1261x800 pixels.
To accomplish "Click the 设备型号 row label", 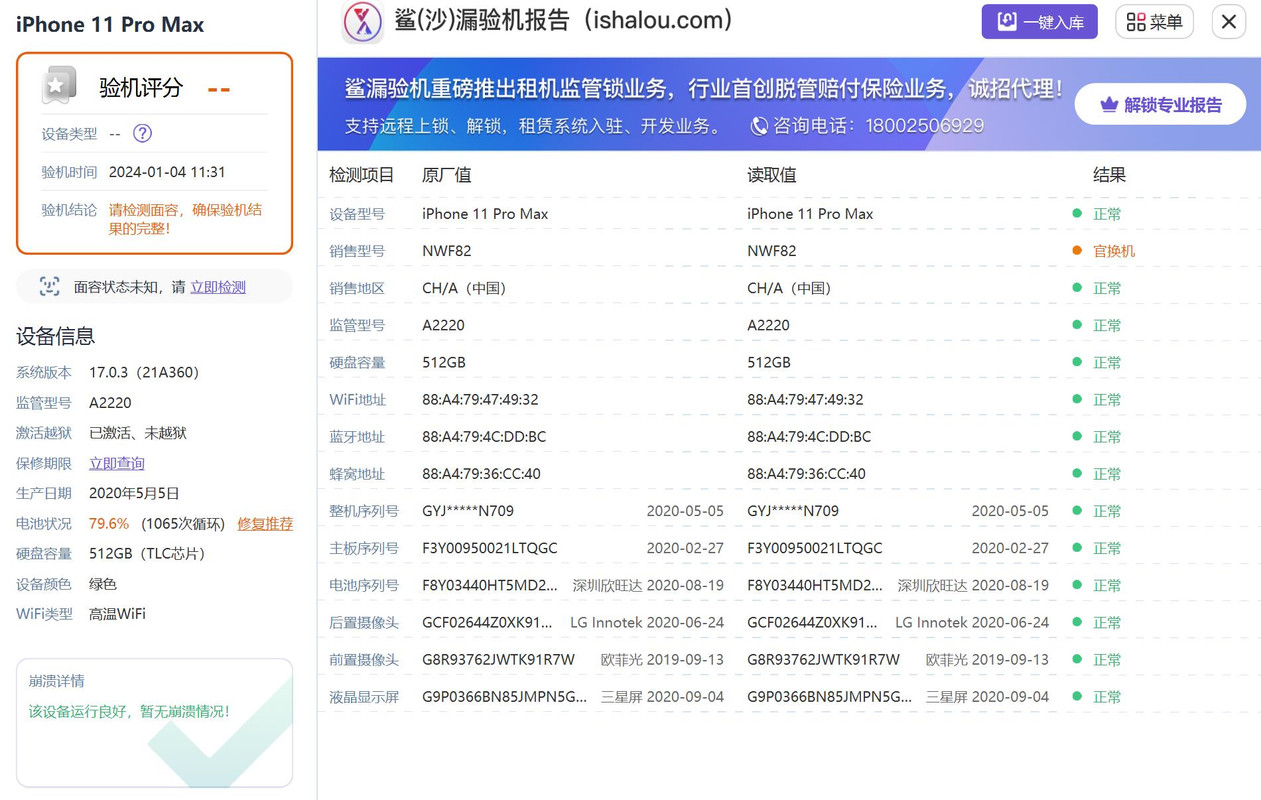I will pyautogui.click(x=357, y=214).
